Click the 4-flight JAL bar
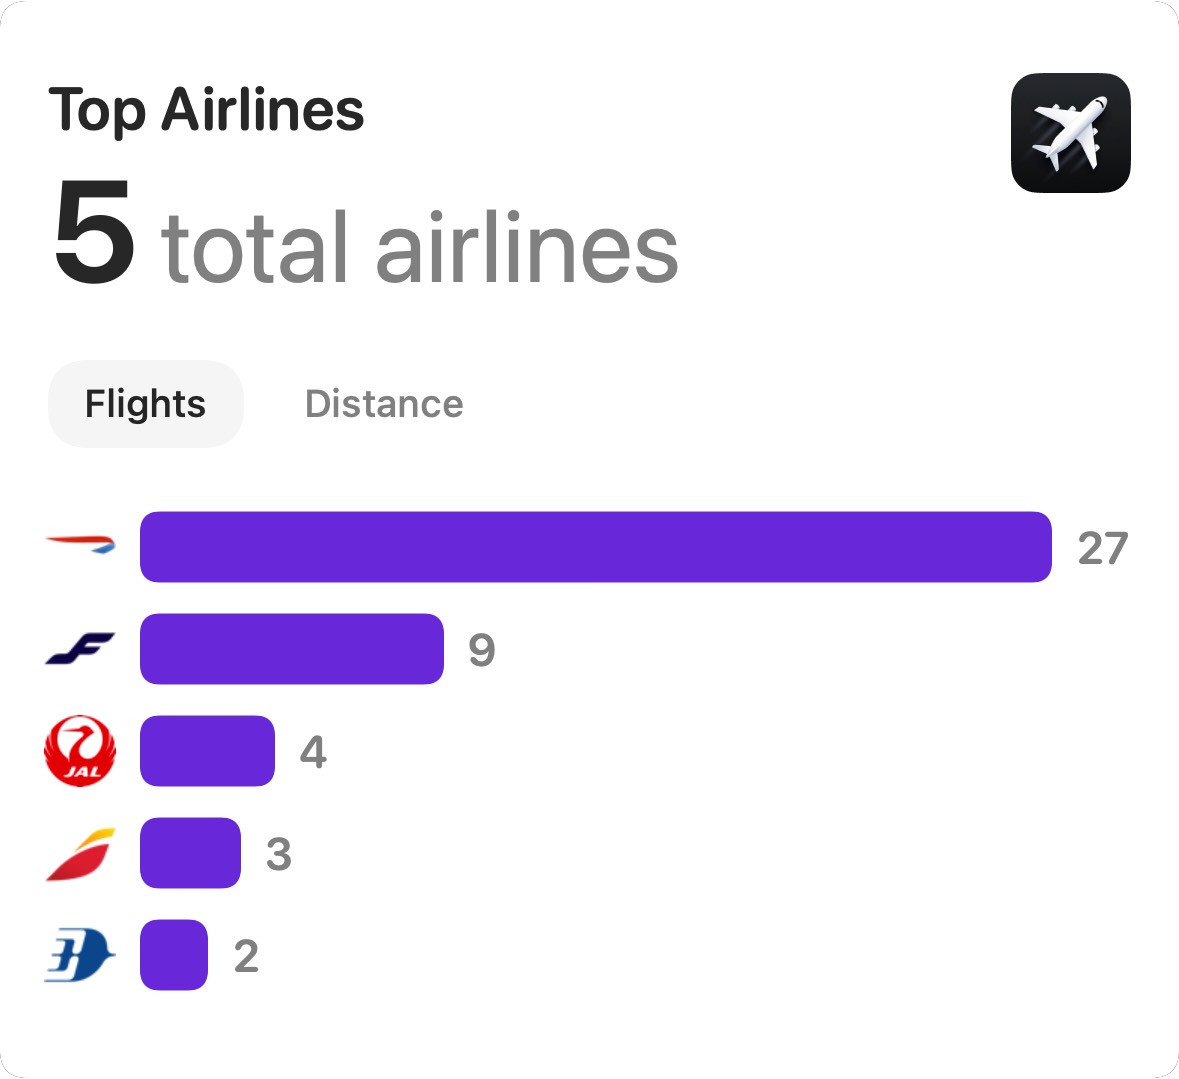Viewport: 1179px width, 1079px height. point(207,751)
